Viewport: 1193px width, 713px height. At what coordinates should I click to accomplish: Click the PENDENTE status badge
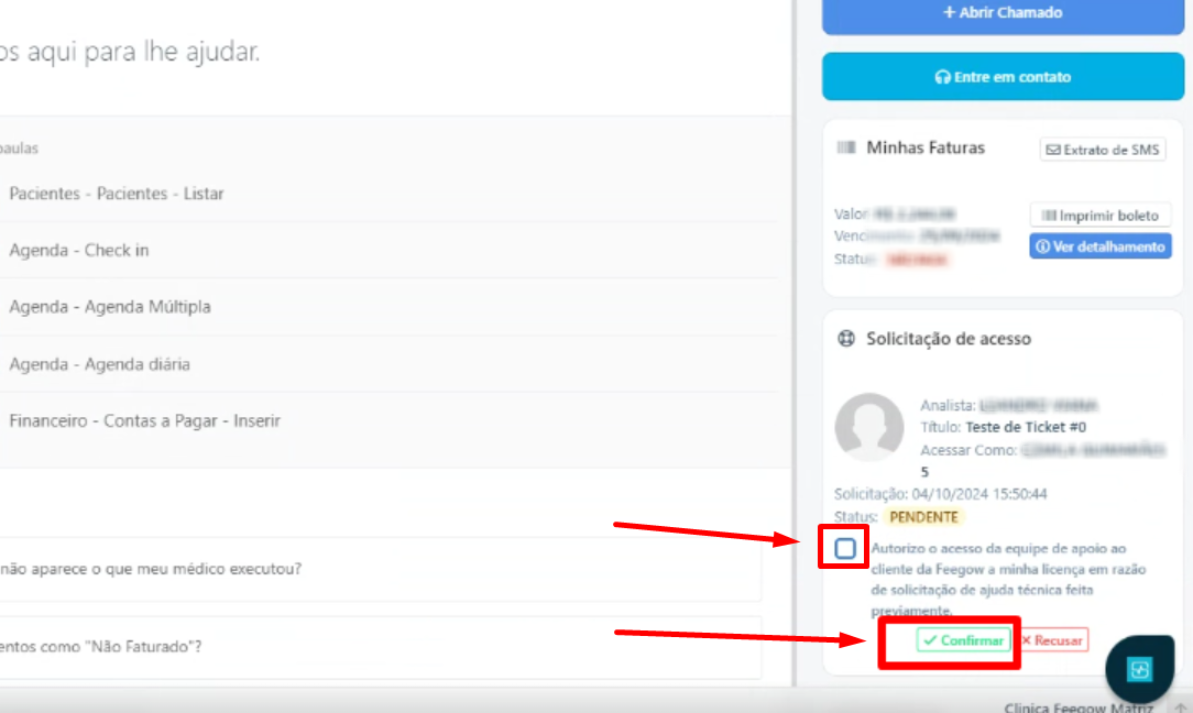[x=924, y=517]
